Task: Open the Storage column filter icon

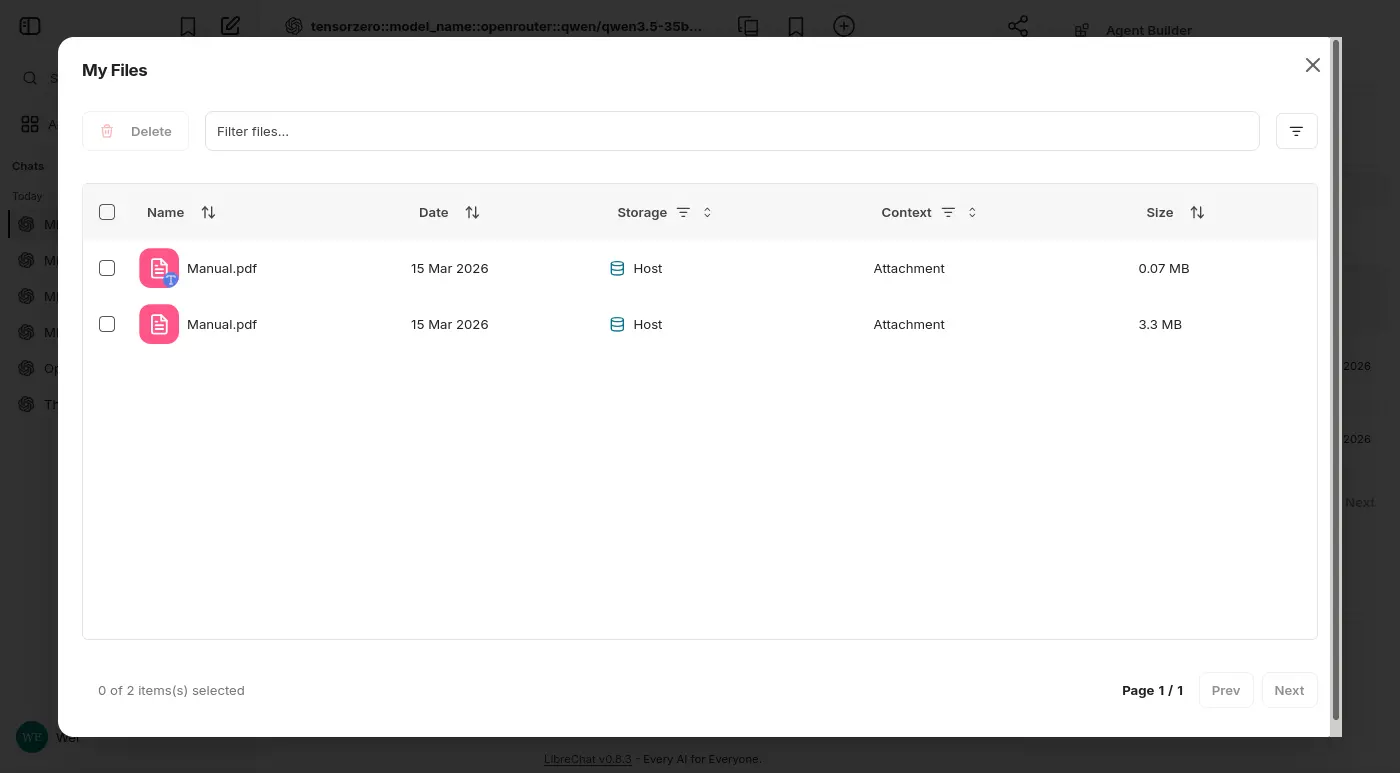Action: [x=683, y=212]
